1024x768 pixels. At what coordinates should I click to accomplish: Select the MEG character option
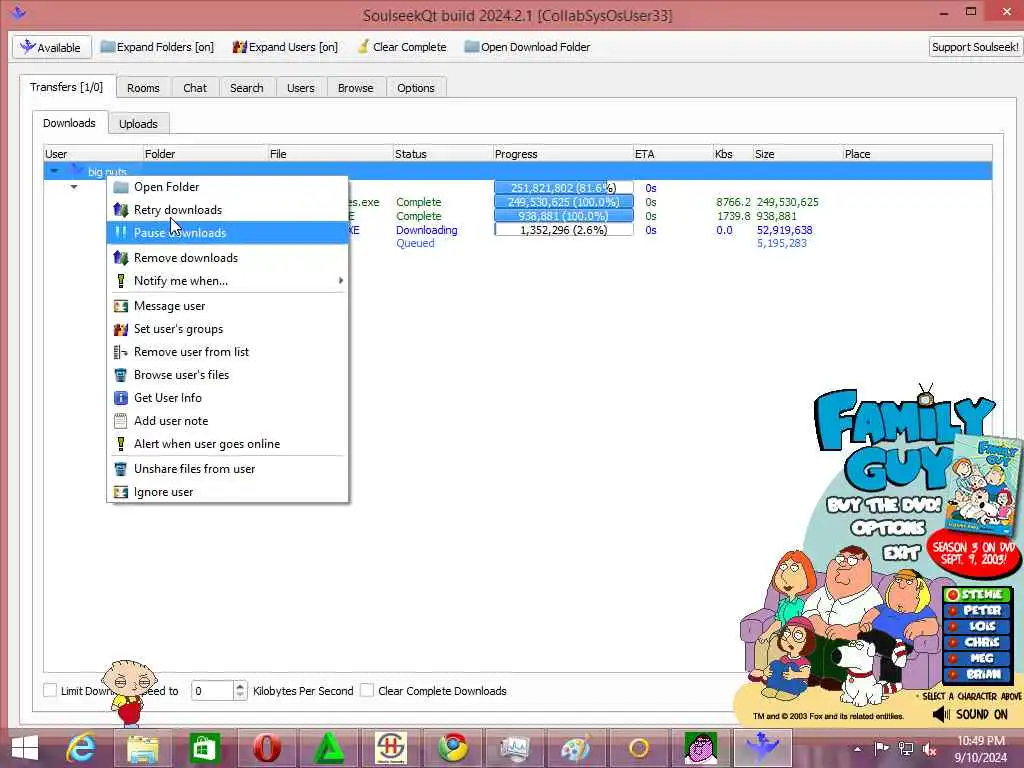(977, 658)
